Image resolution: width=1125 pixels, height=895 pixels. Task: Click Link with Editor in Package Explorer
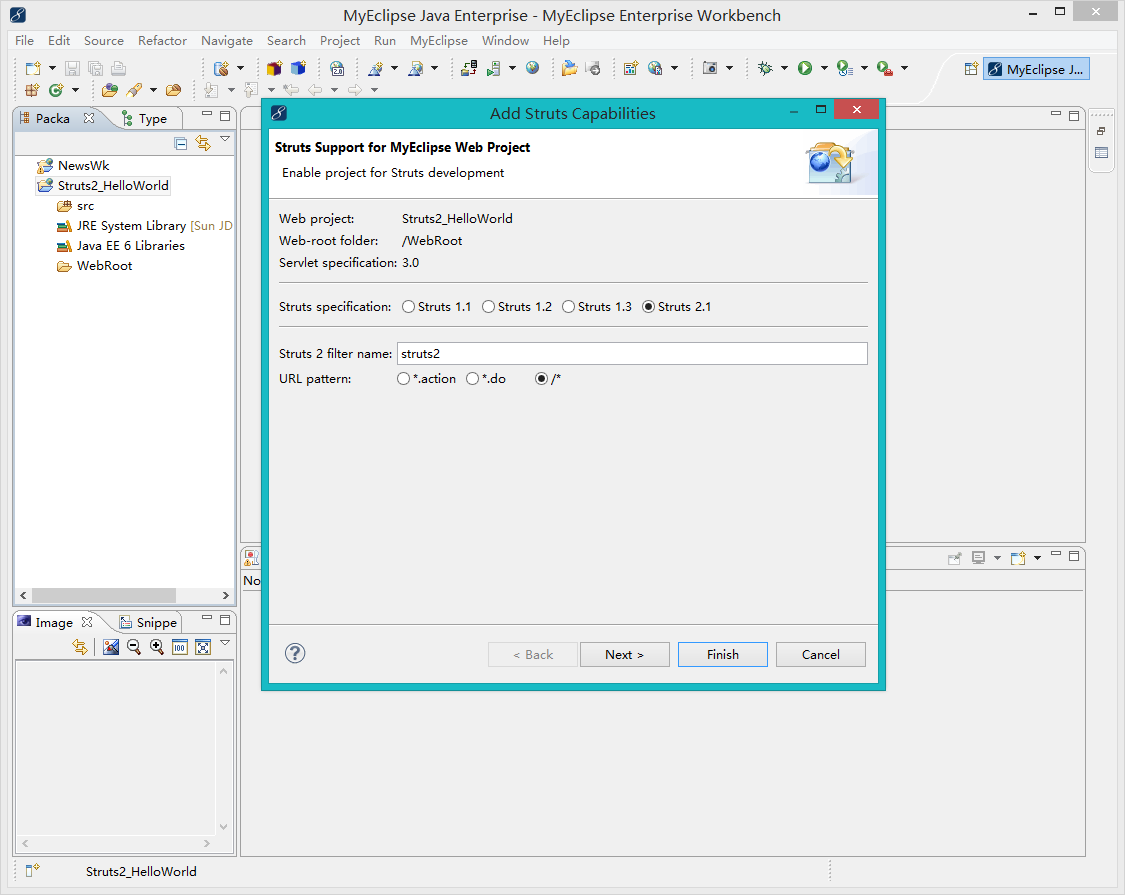[x=203, y=144]
